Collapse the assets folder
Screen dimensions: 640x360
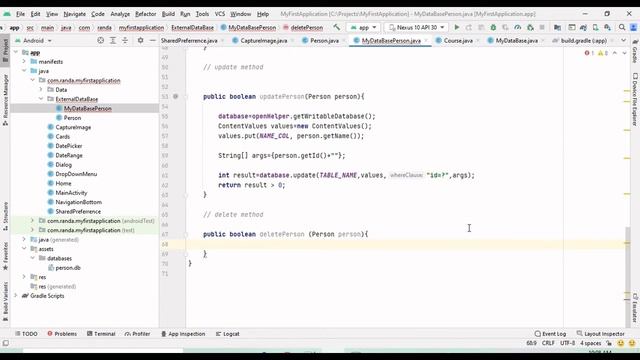click(24, 249)
